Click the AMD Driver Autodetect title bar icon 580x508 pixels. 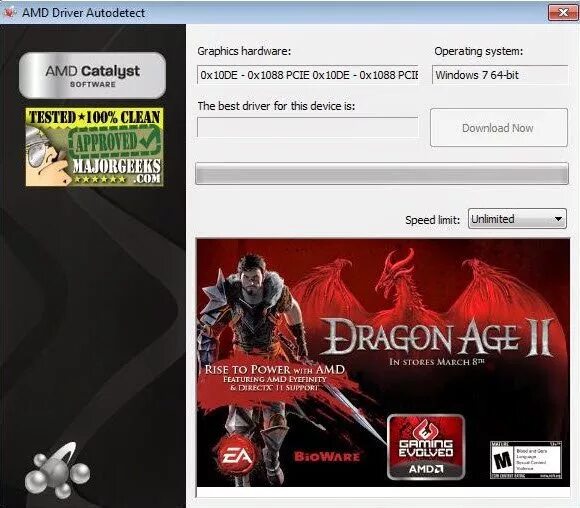pyautogui.click(x=9, y=12)
